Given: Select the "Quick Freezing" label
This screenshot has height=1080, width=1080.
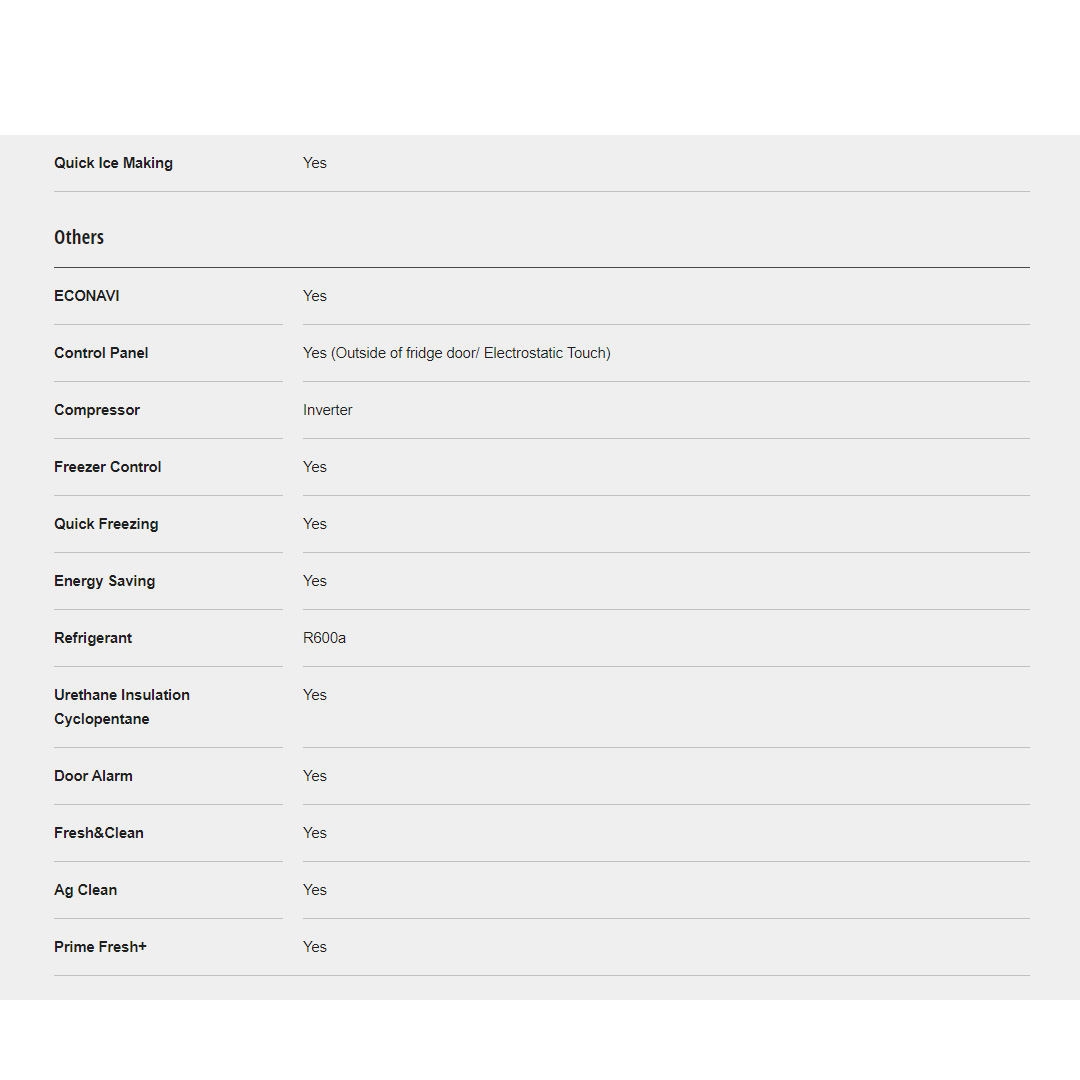Looking at the screenshot, I should 106,524.
